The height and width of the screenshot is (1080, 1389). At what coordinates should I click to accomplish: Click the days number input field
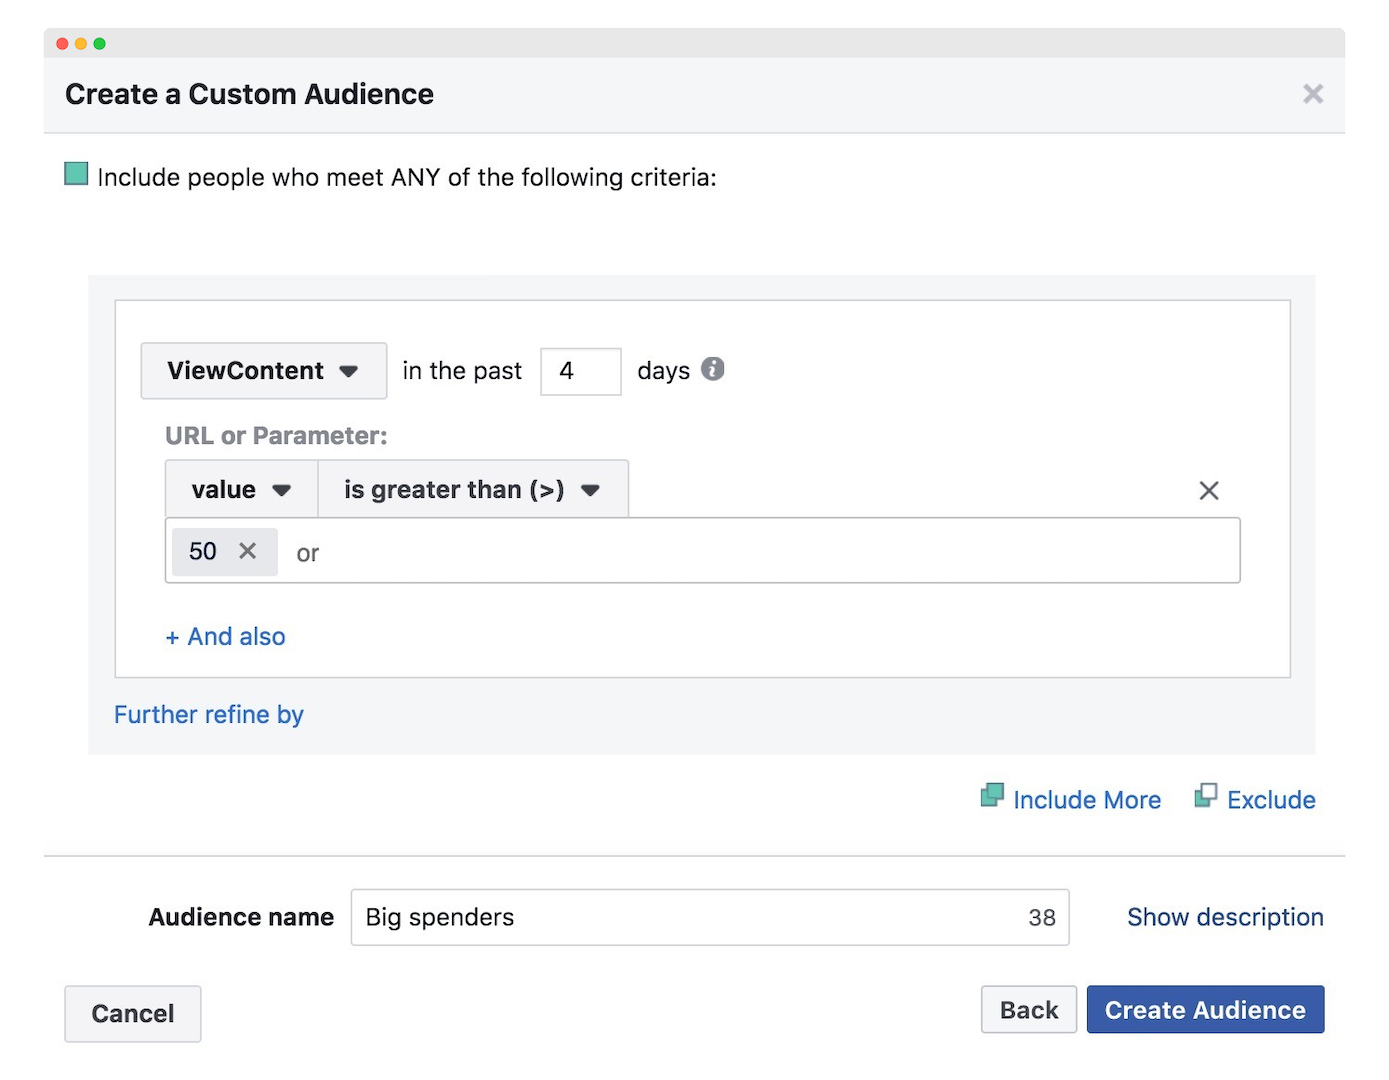(581, 371)
